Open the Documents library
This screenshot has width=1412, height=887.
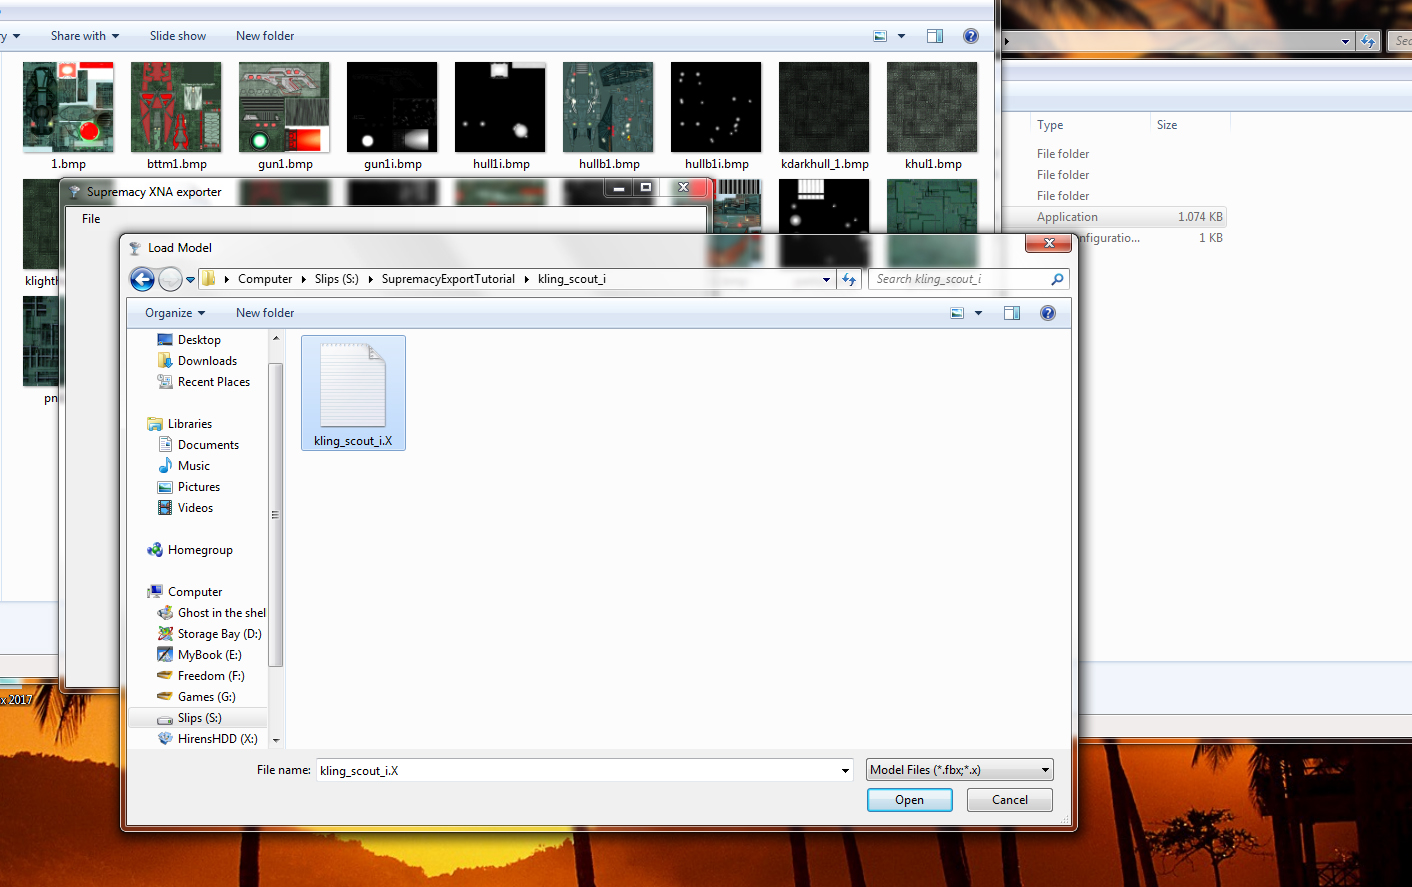click(x=198, y=445)
